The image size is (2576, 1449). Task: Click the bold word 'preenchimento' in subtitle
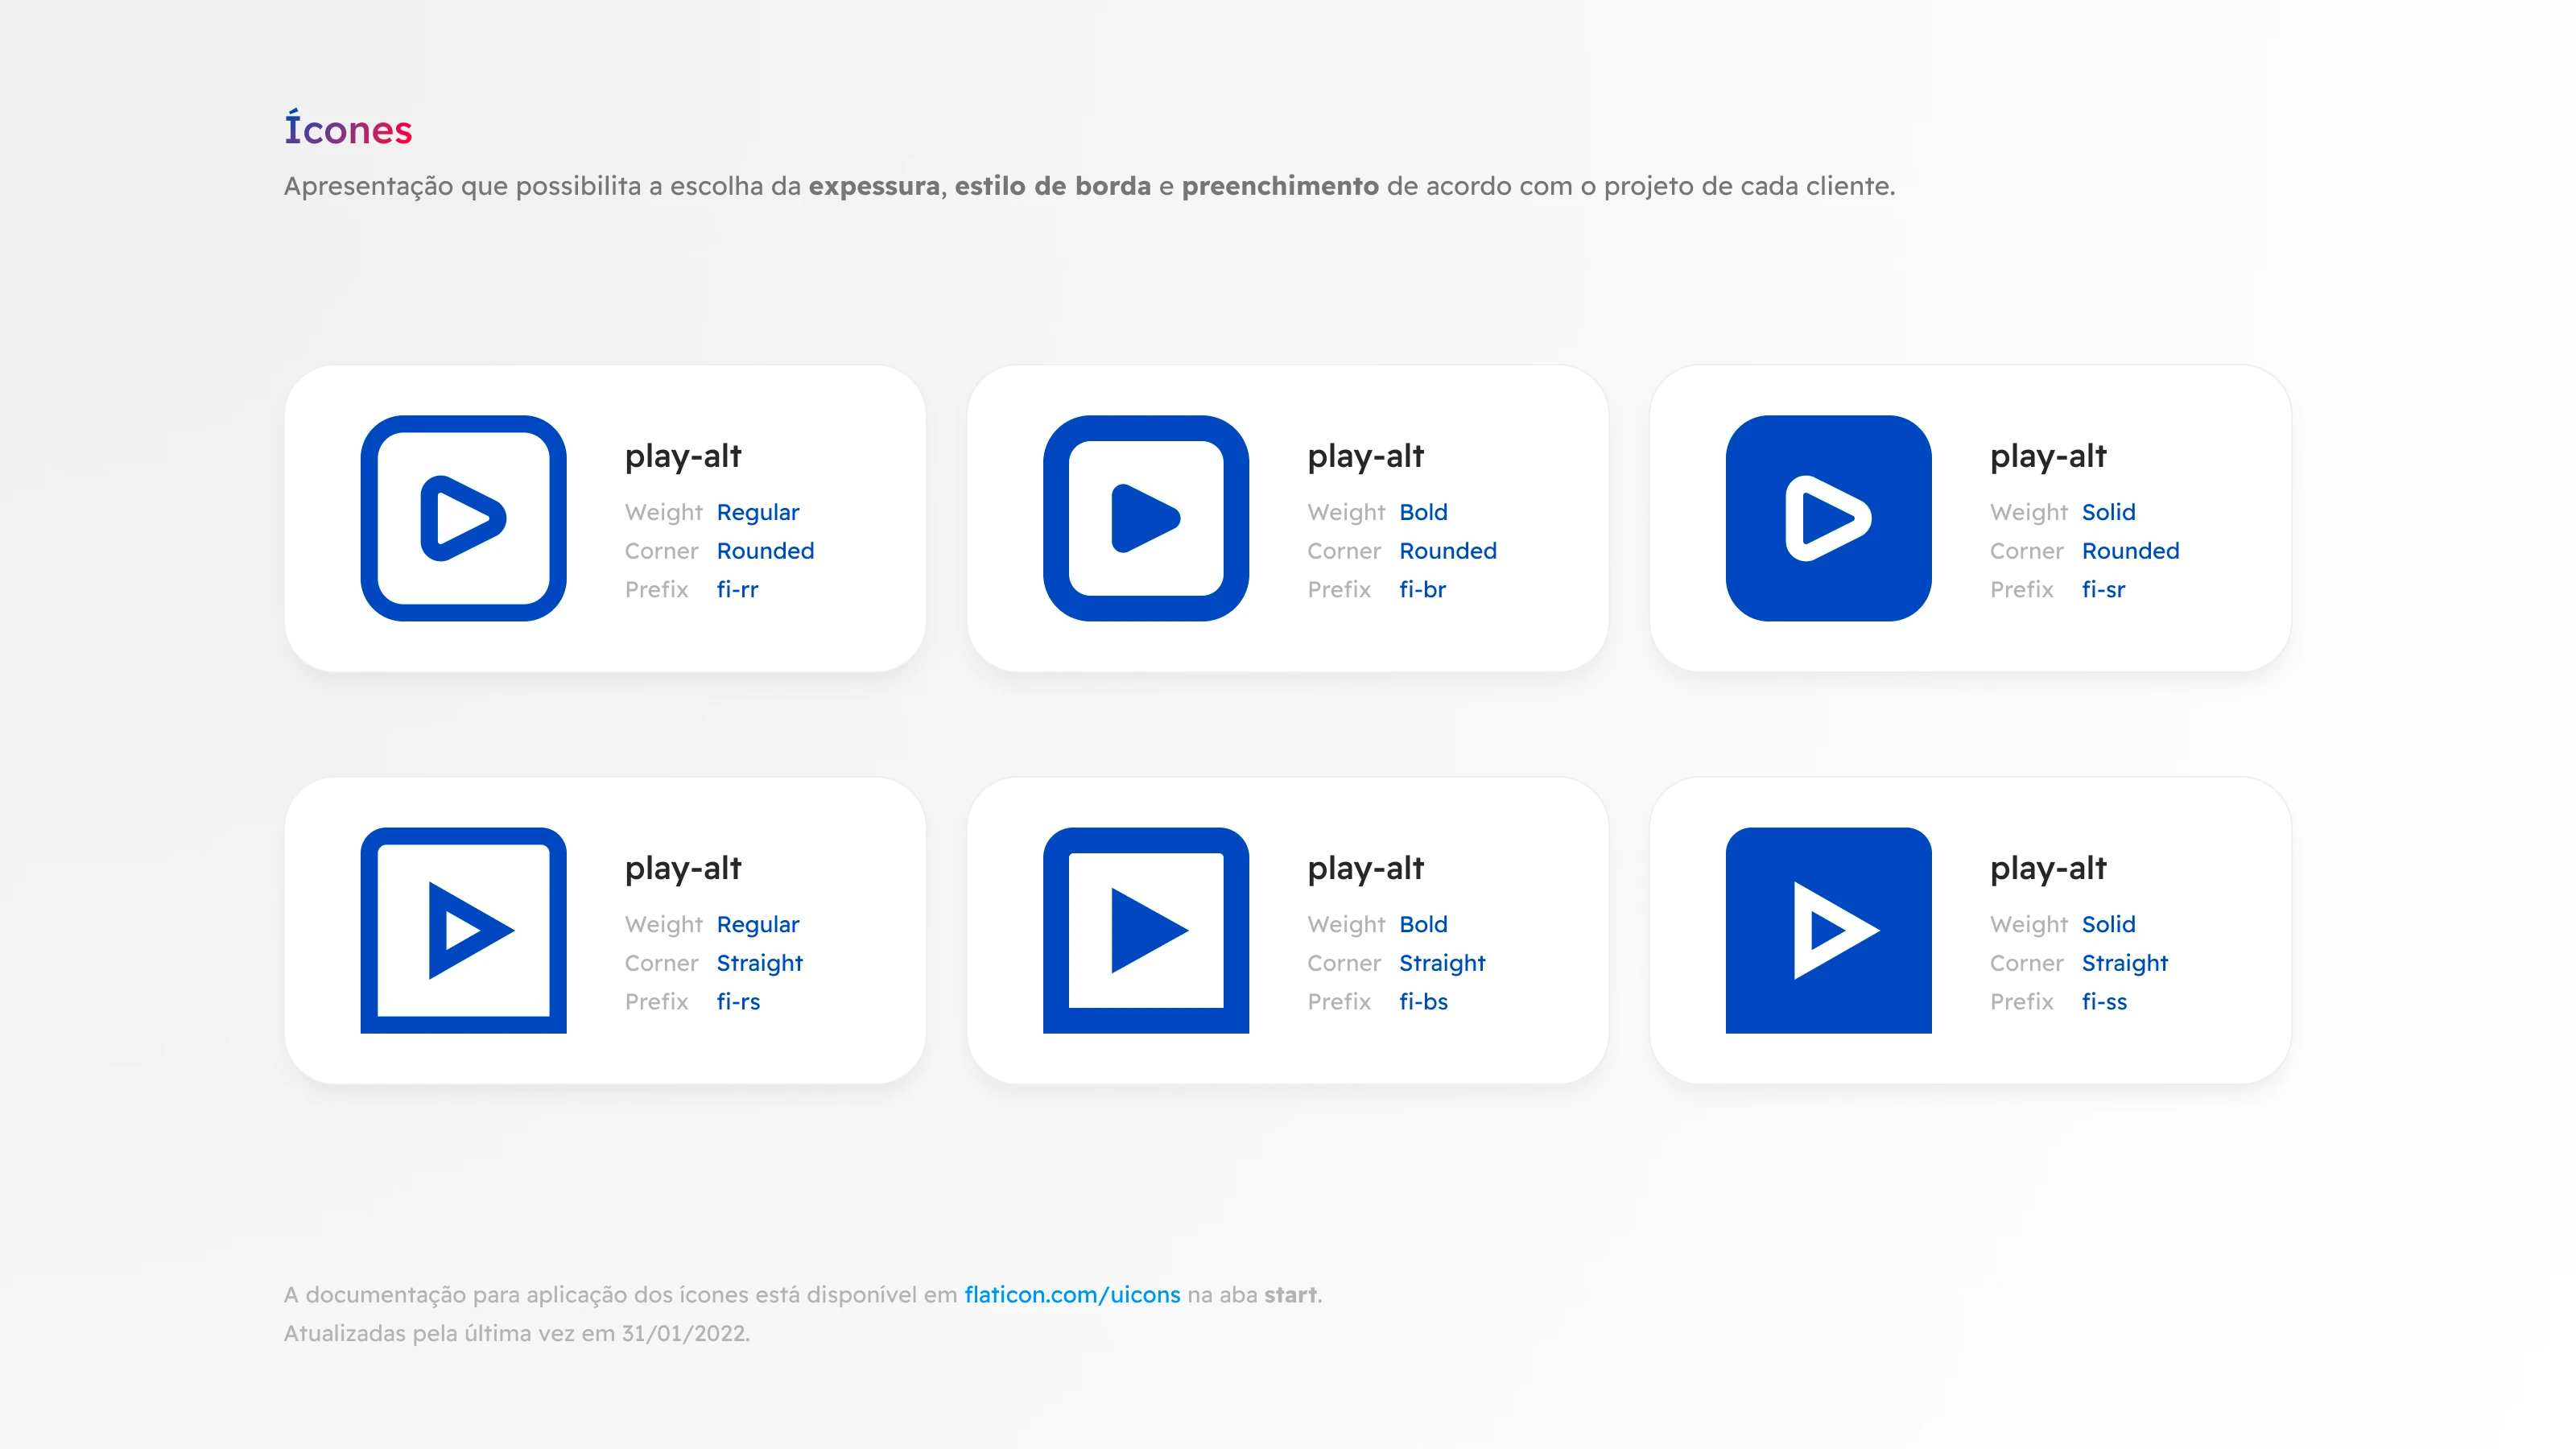pos(1279,186)
